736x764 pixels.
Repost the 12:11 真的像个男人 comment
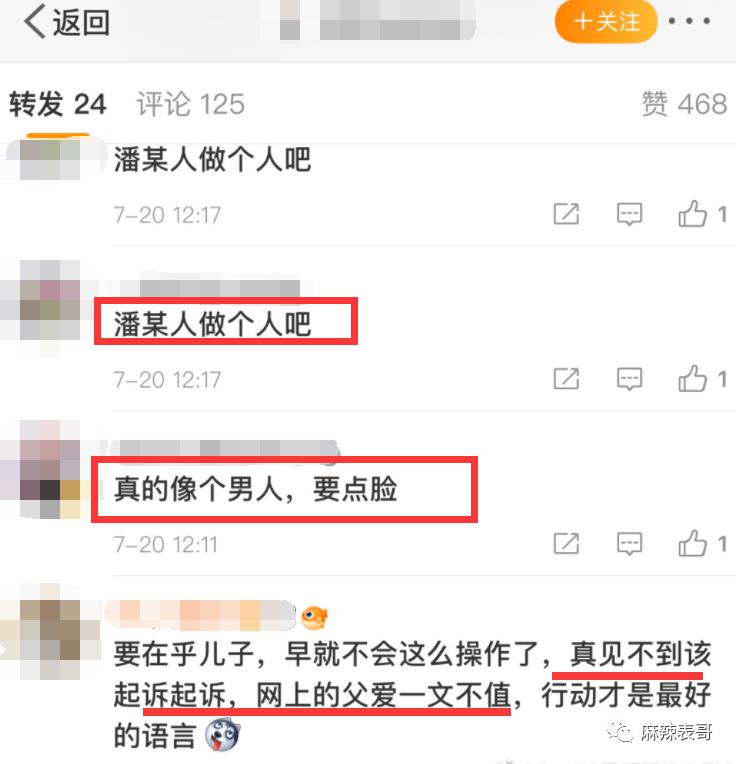tap(566, 543)
